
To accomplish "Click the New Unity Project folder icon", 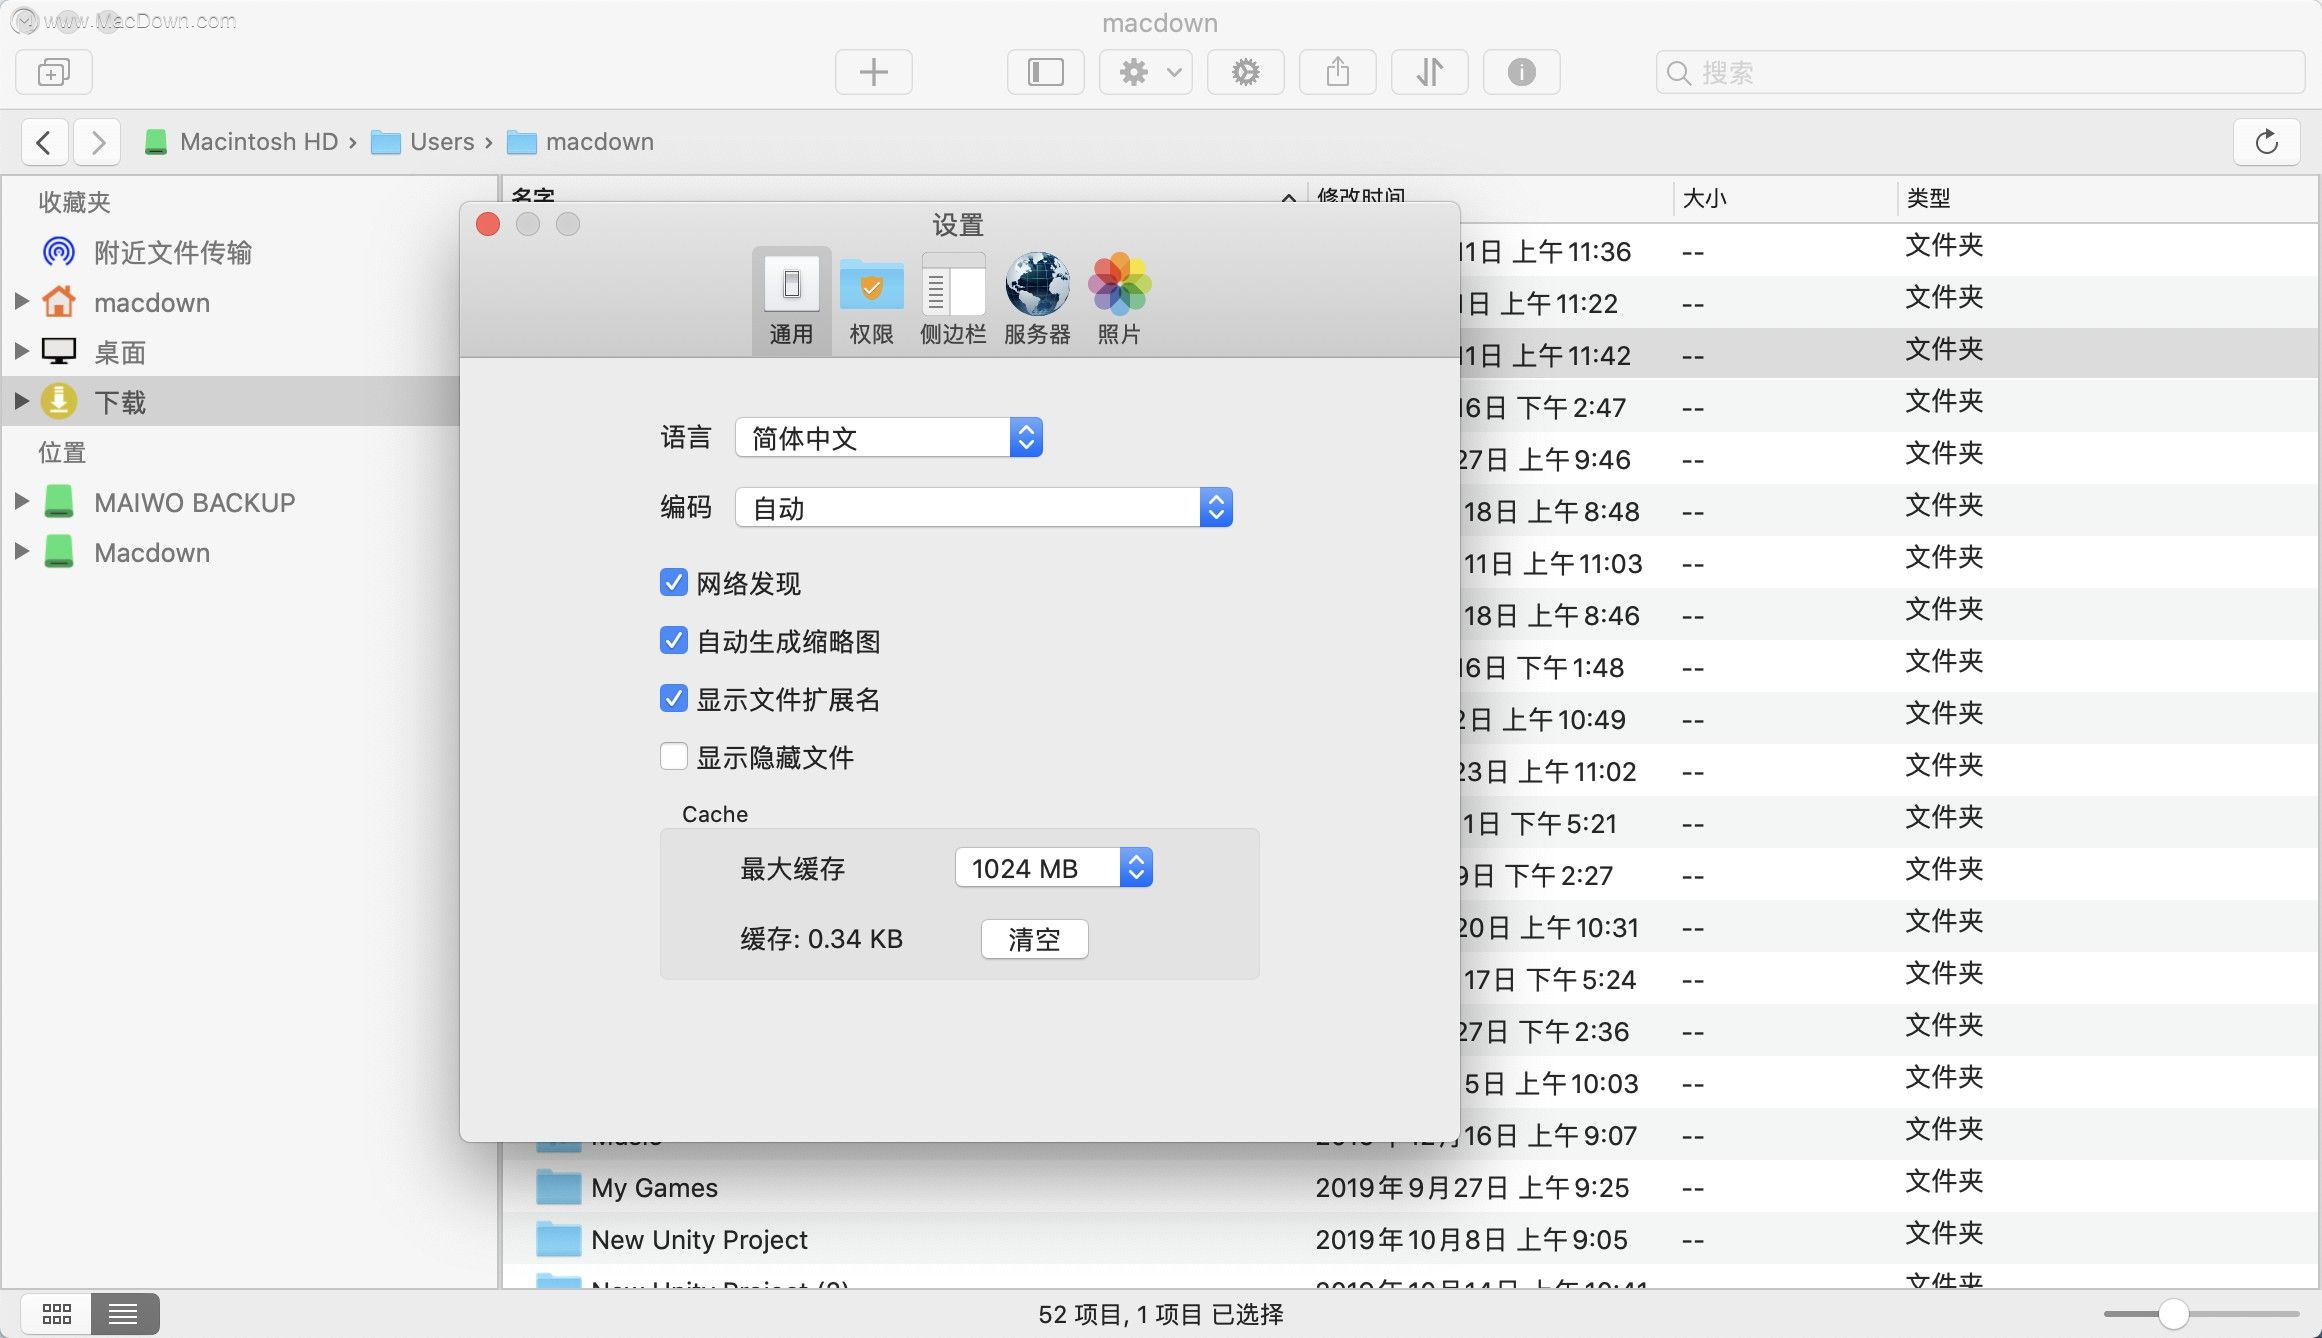I will click(558, 1239).
